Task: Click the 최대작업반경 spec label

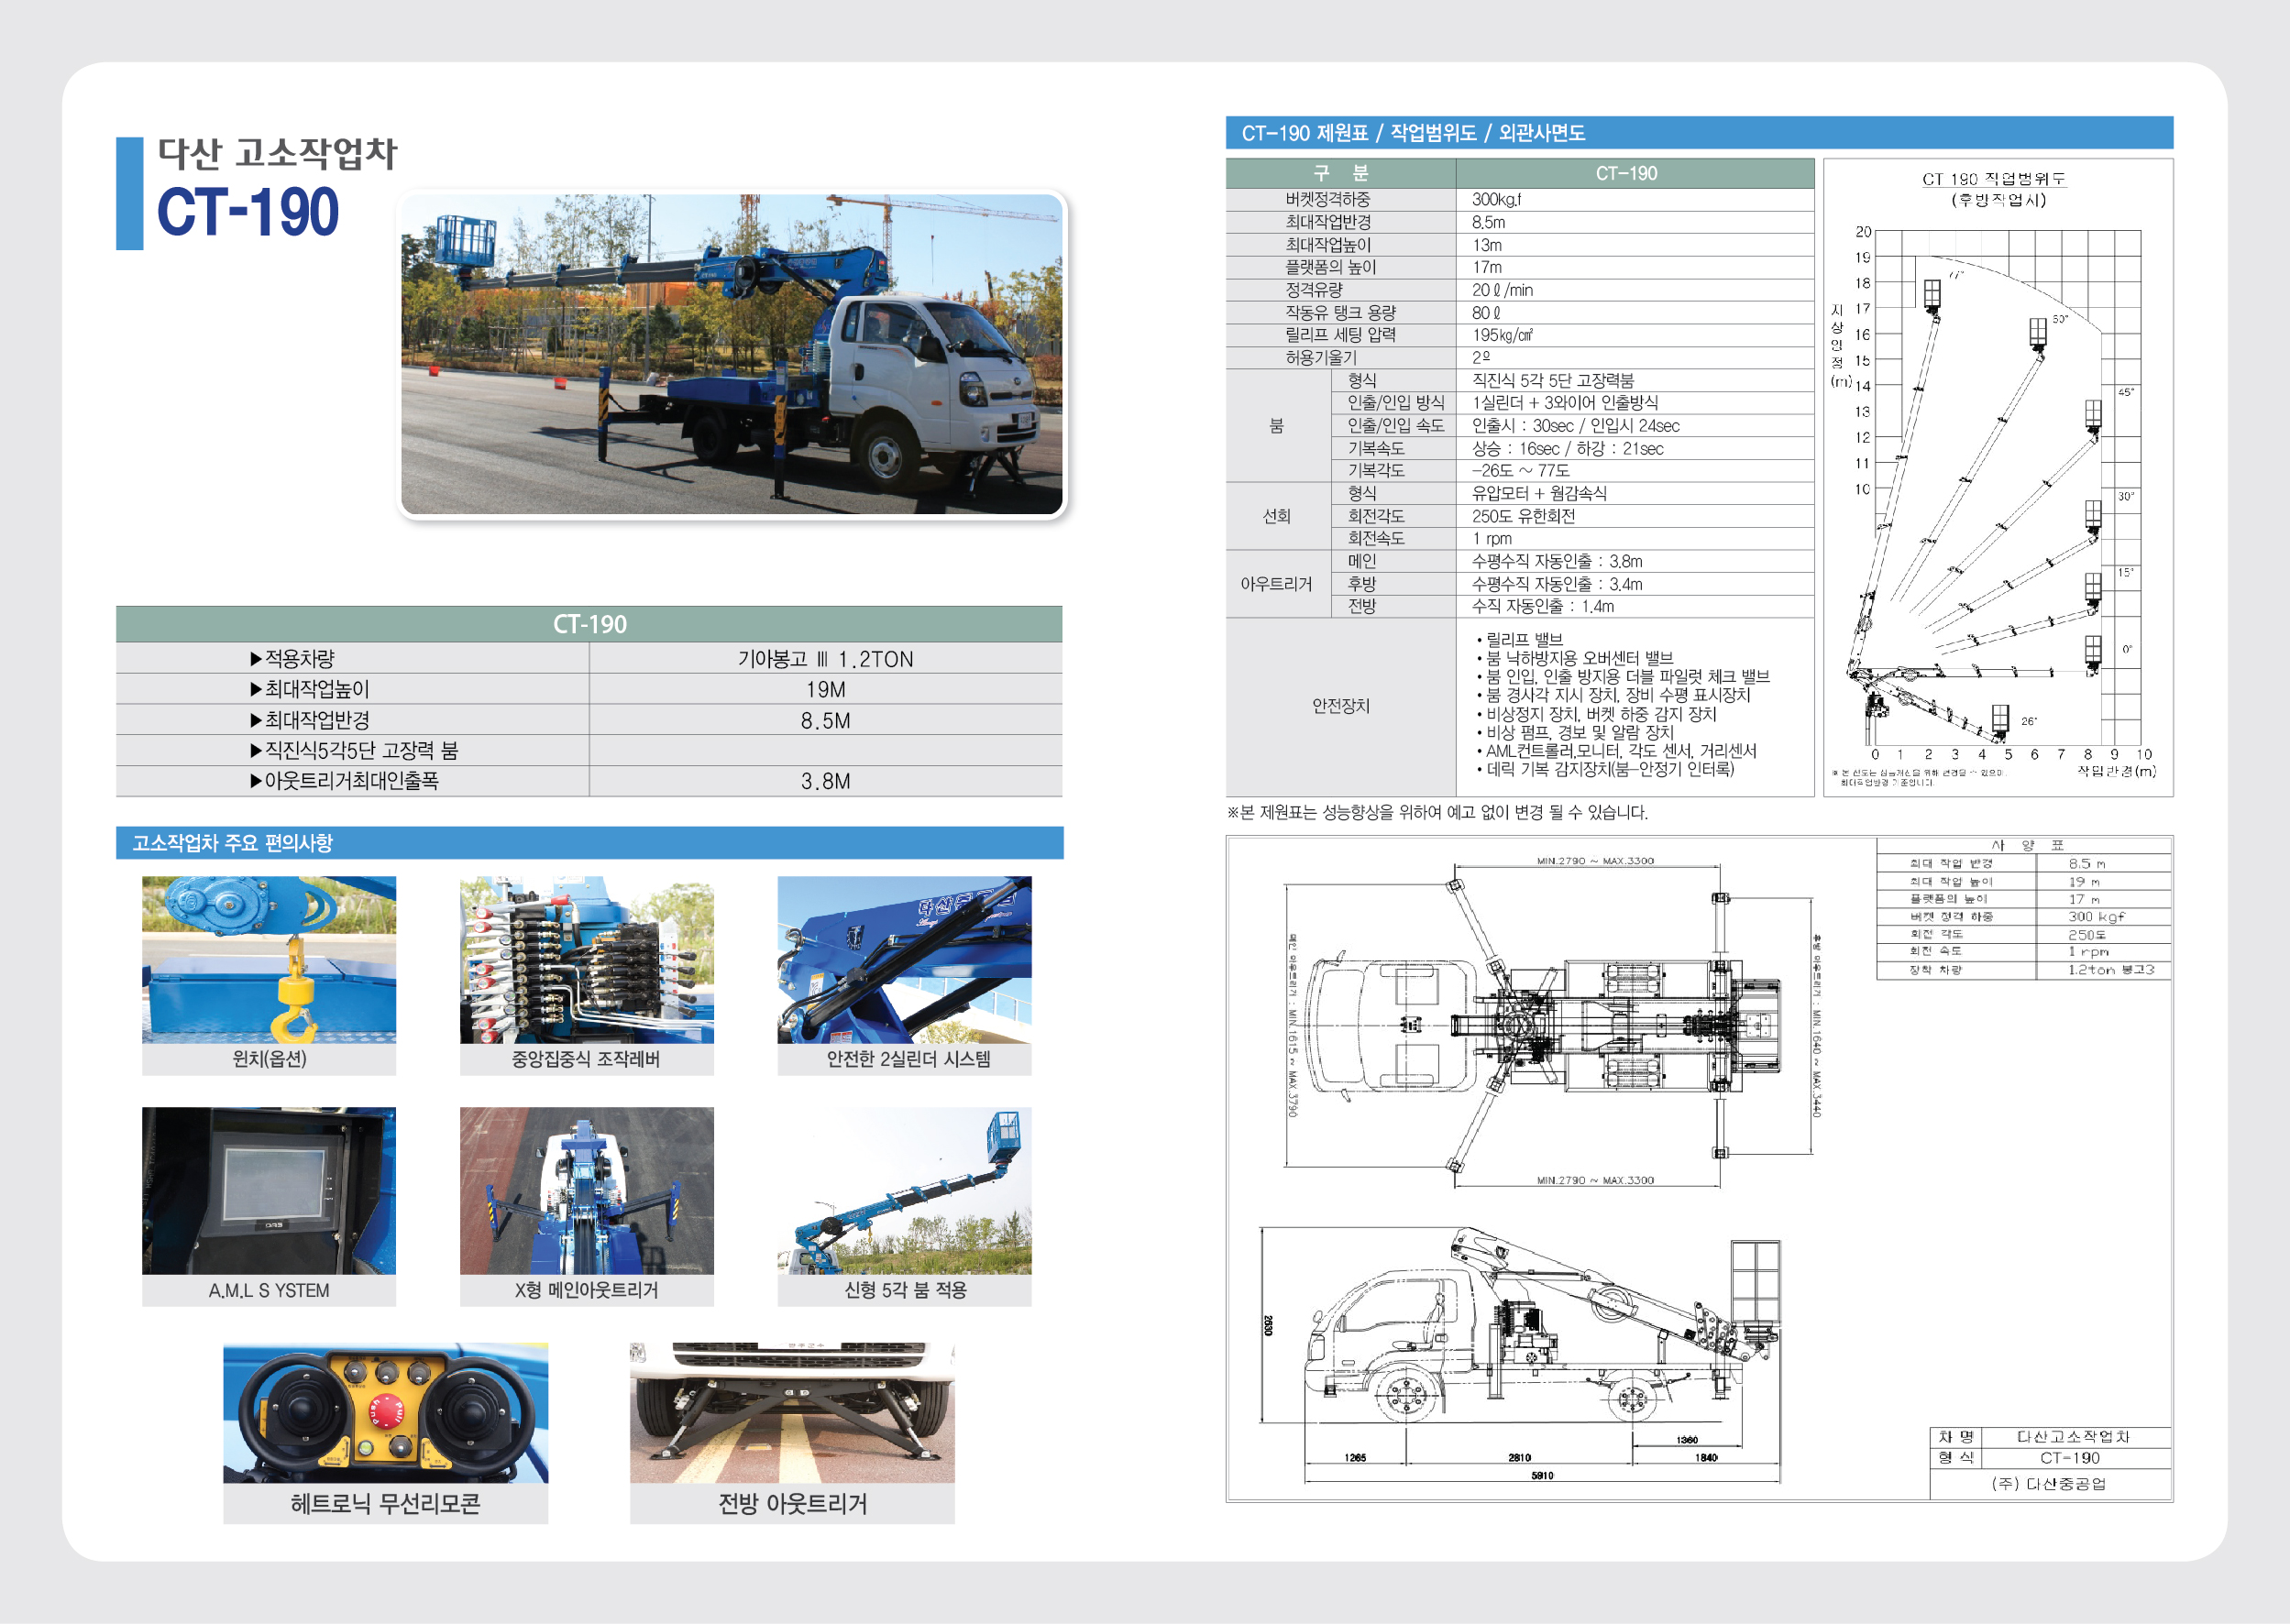Action: (x=1327, y=222)
